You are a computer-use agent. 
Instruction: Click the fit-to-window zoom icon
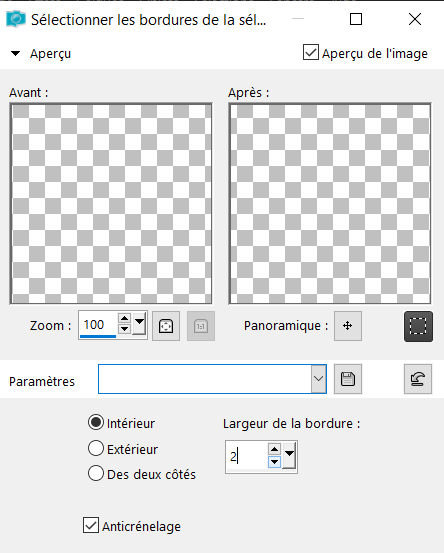tap(166, 326)
